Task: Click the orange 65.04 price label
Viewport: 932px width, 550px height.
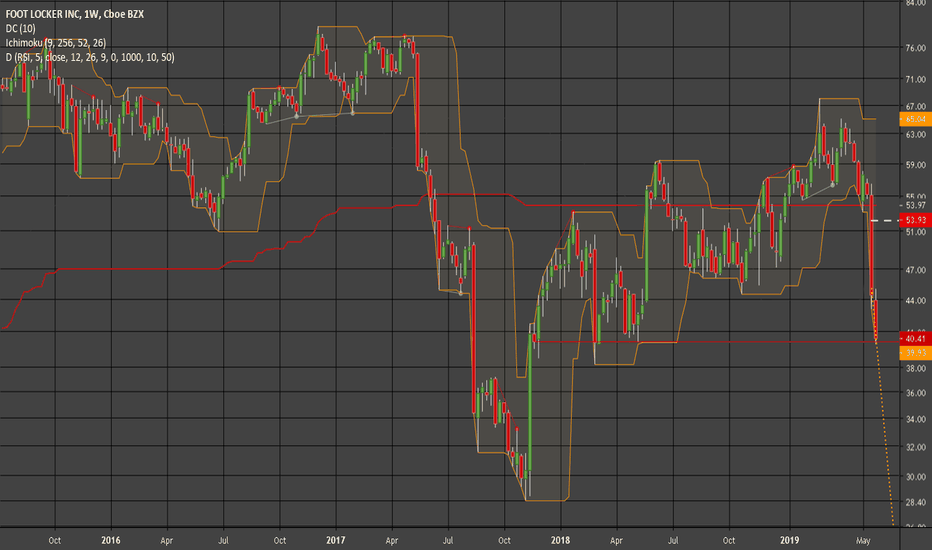Action: (915, 120)
